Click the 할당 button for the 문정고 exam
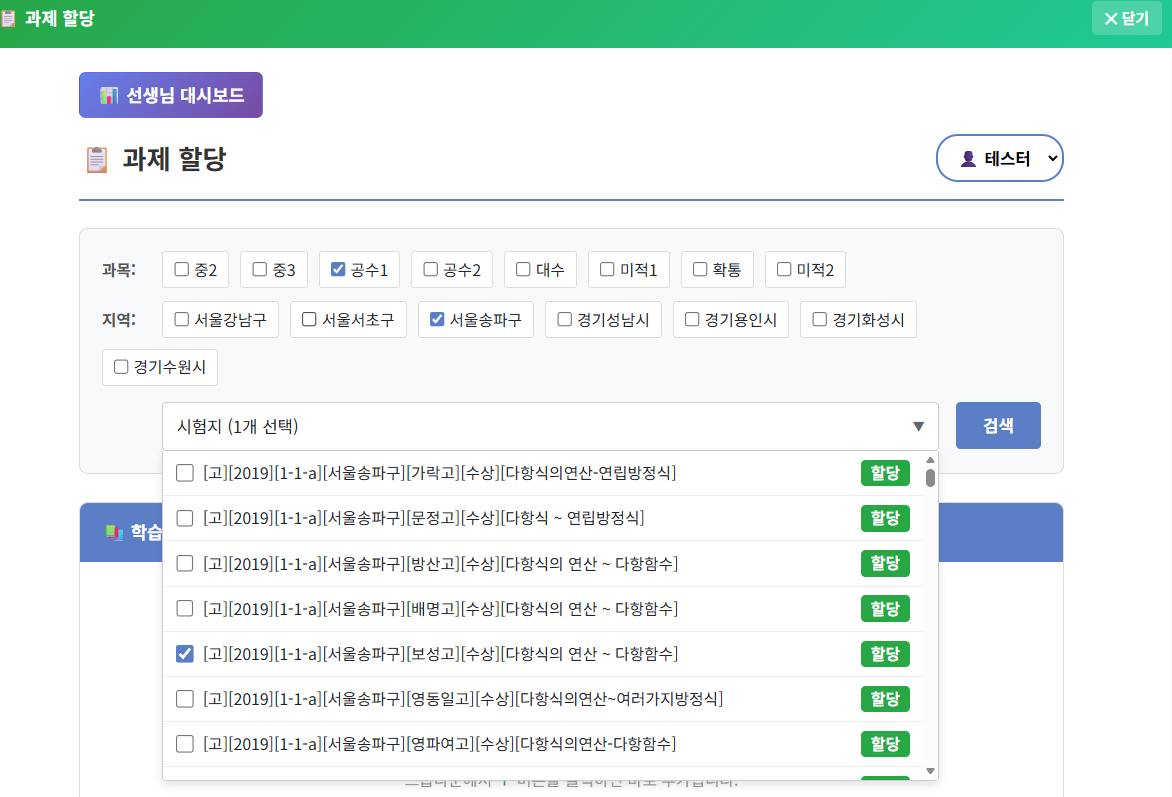The height and width of the screenshot is (797, 1172). point(885,518)
